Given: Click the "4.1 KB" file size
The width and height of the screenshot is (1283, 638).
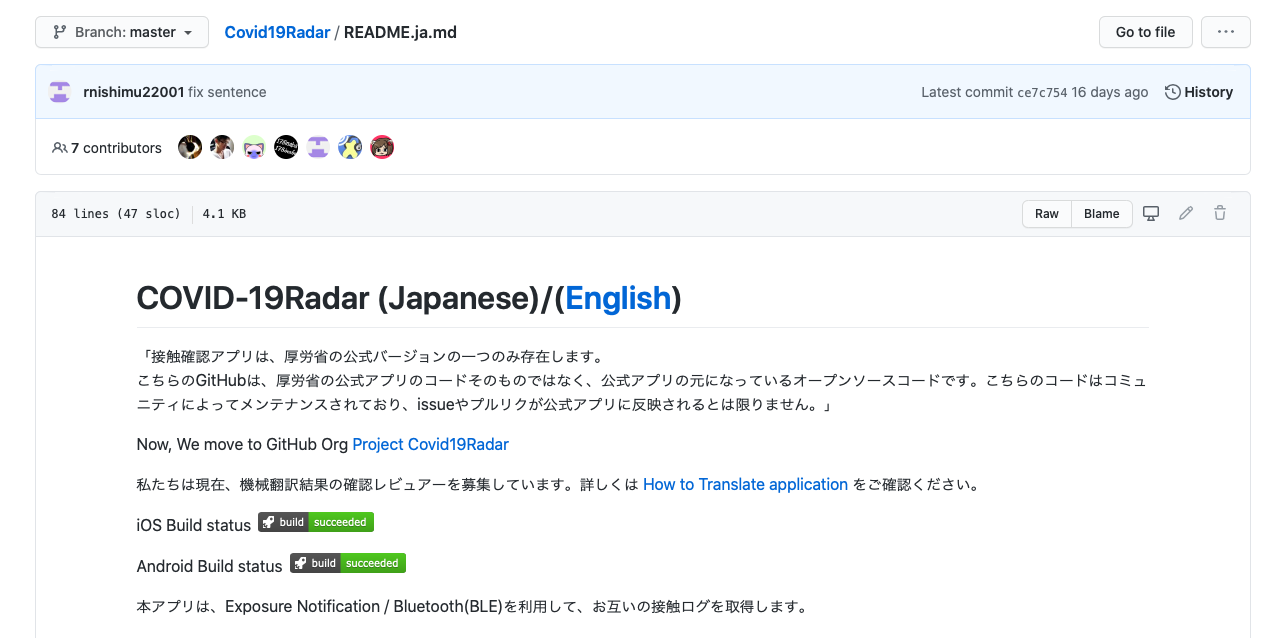Looking at the screenshot, I should pyautogui.click(x=224, y=214).
